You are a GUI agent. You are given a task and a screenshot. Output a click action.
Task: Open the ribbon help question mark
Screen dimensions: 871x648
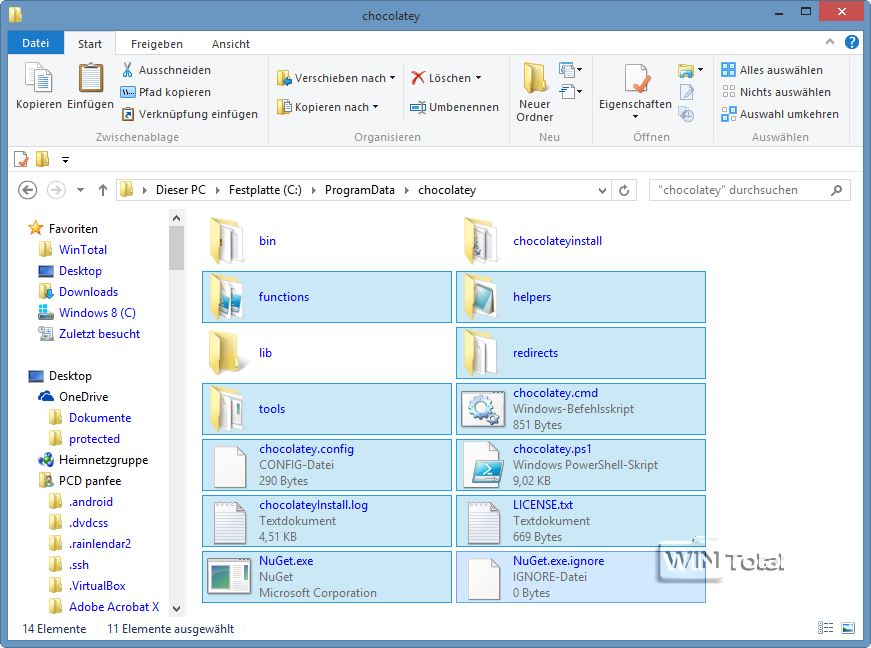point(851,43)
